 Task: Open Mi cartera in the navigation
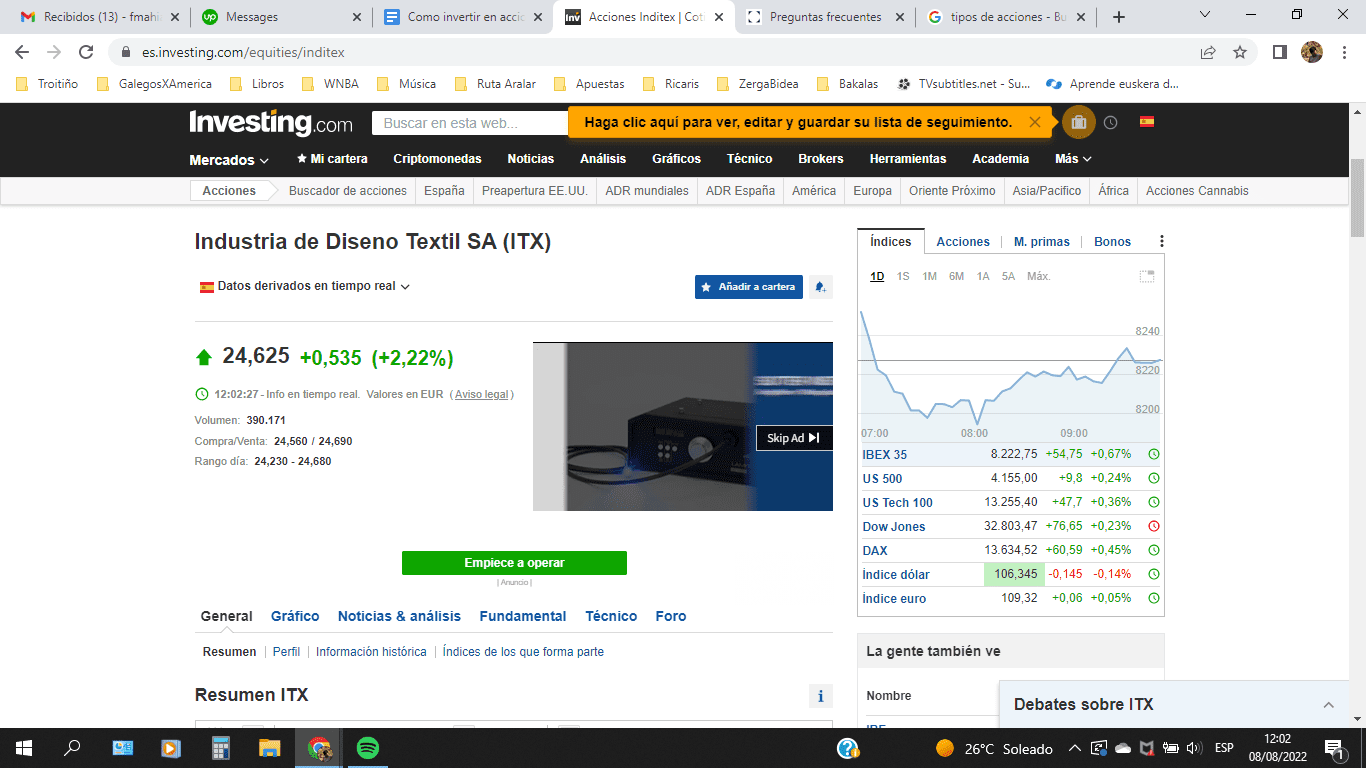[332, 159]
